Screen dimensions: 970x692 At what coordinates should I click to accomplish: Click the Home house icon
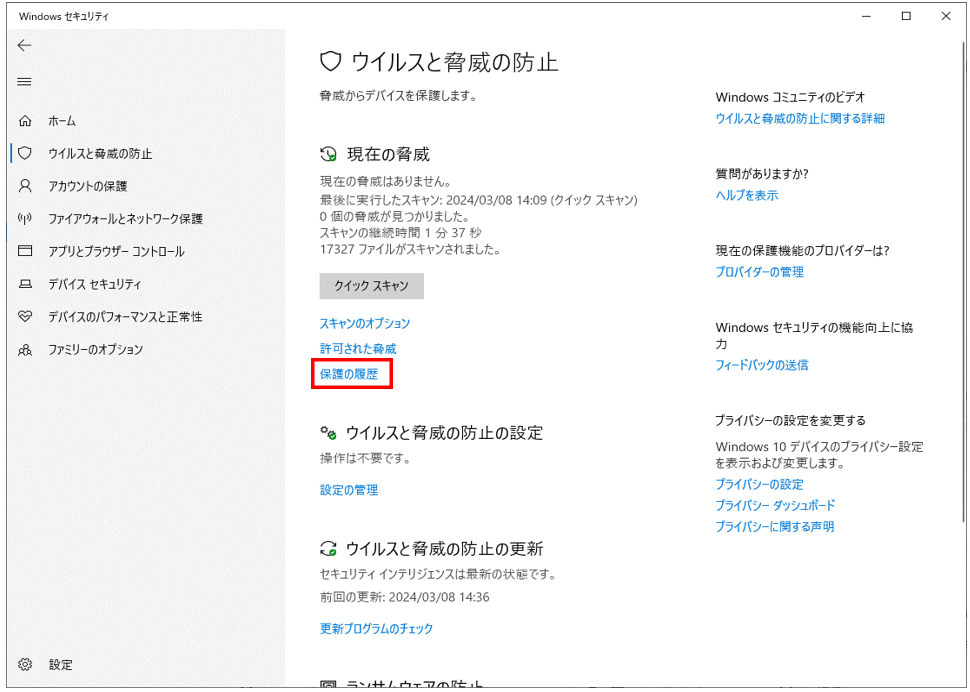pyautogui.click(x=25, y=121)
